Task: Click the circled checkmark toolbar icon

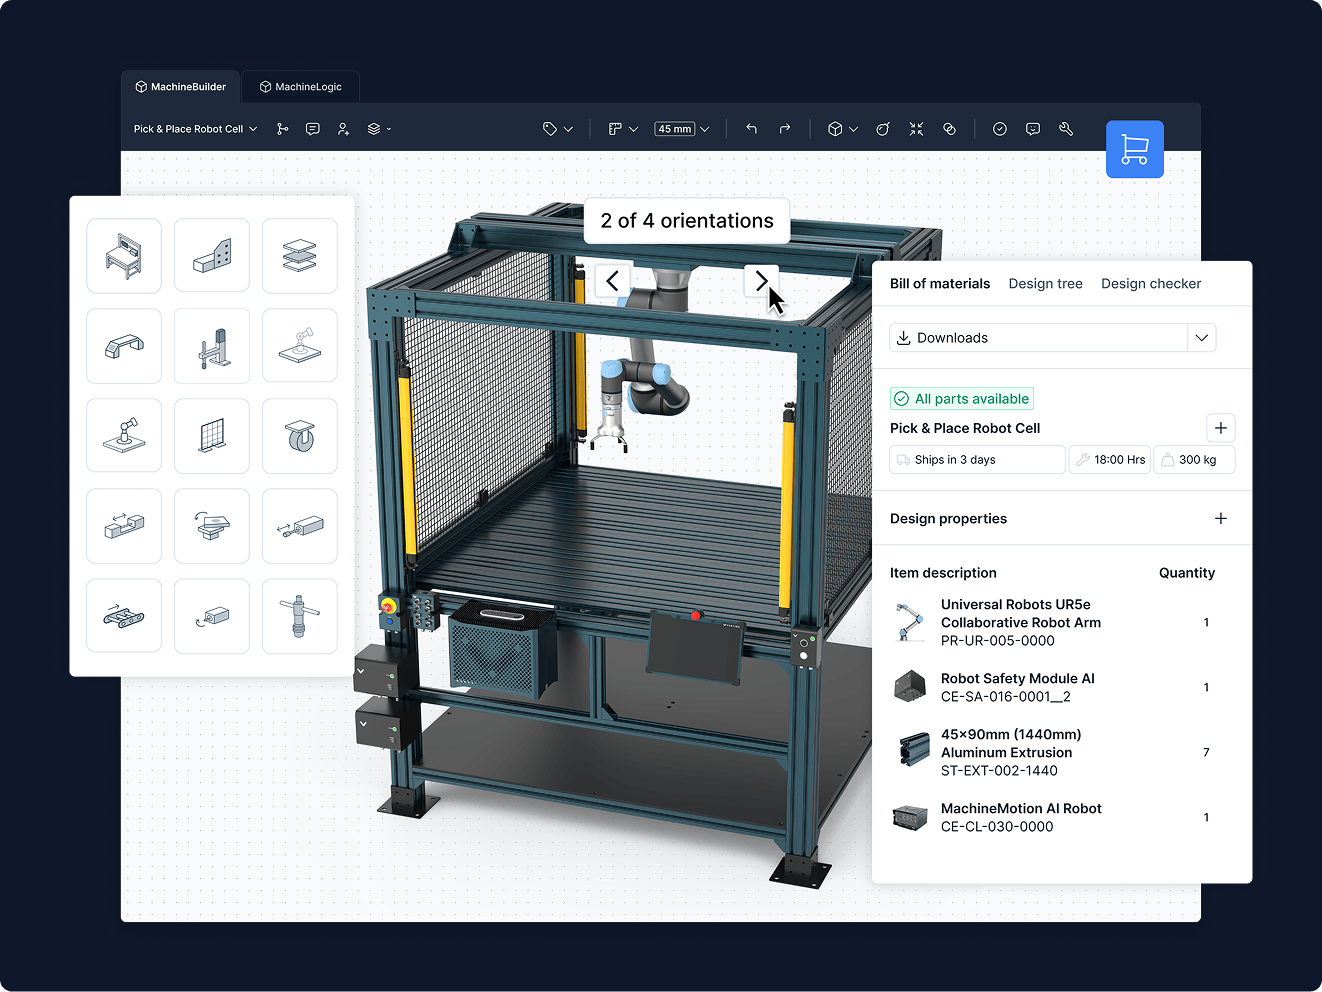Action: [x=1000, y=129]
